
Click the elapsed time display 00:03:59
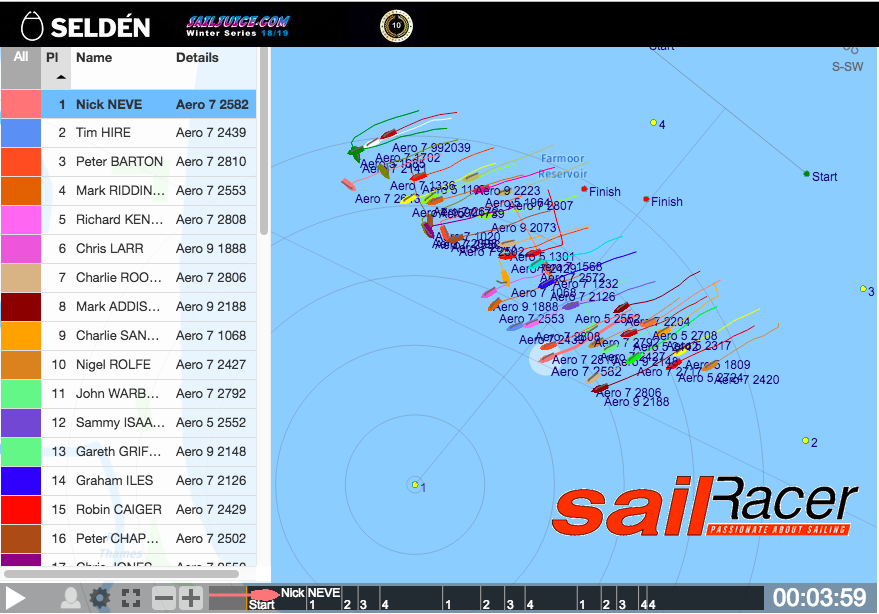tap(819, 598)
